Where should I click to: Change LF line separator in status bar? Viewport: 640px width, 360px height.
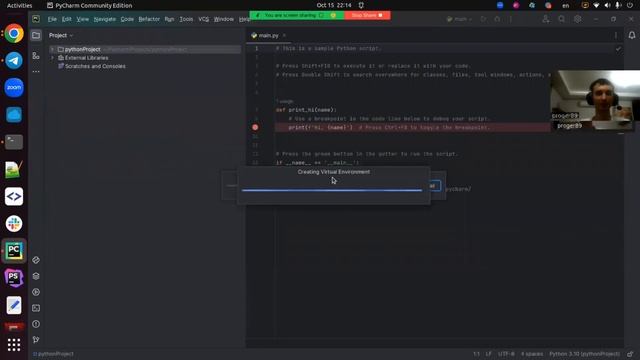tap(489, 354)
